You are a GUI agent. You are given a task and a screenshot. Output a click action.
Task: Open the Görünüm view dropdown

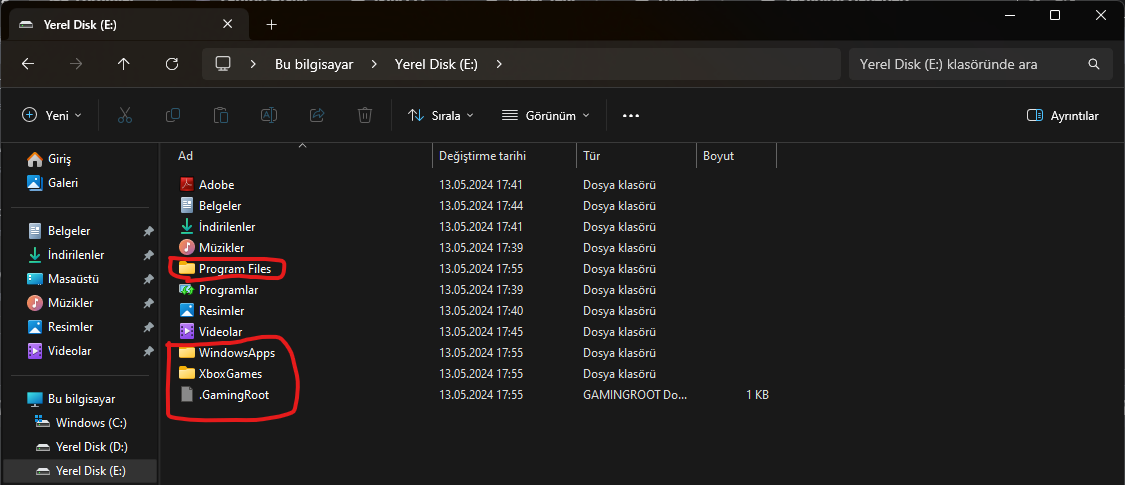(545, 116)
